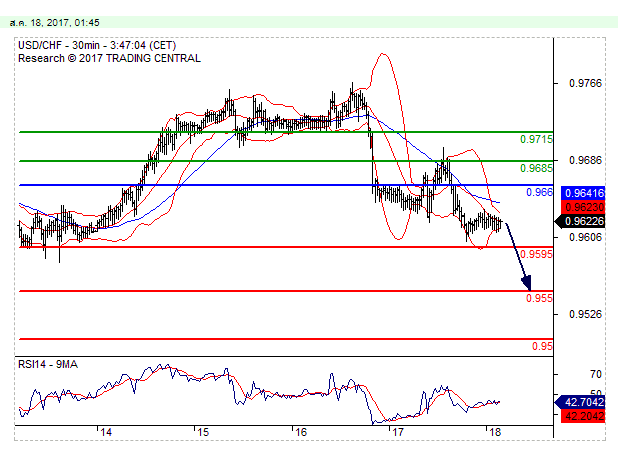Click the 0.9686 axis value
The height and width of the screenshot is (450, 618).
coord(585,160)
